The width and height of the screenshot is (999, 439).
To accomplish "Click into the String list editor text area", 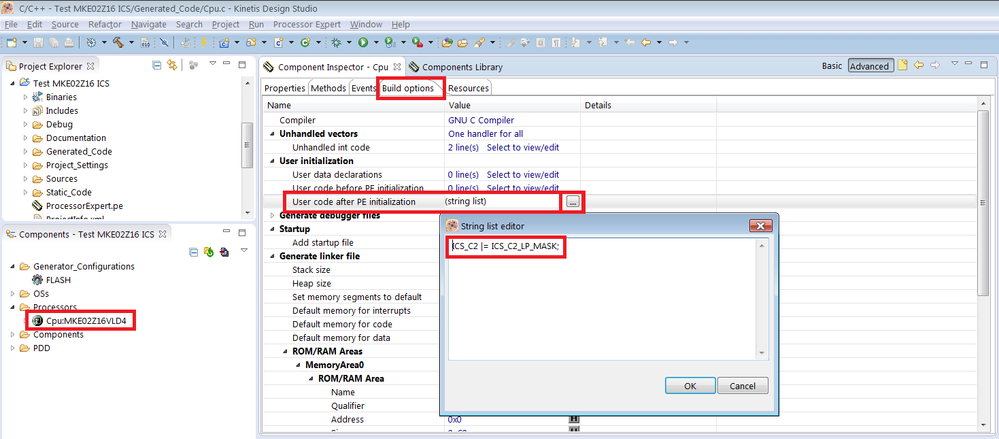I will click(x=601, y=299).
